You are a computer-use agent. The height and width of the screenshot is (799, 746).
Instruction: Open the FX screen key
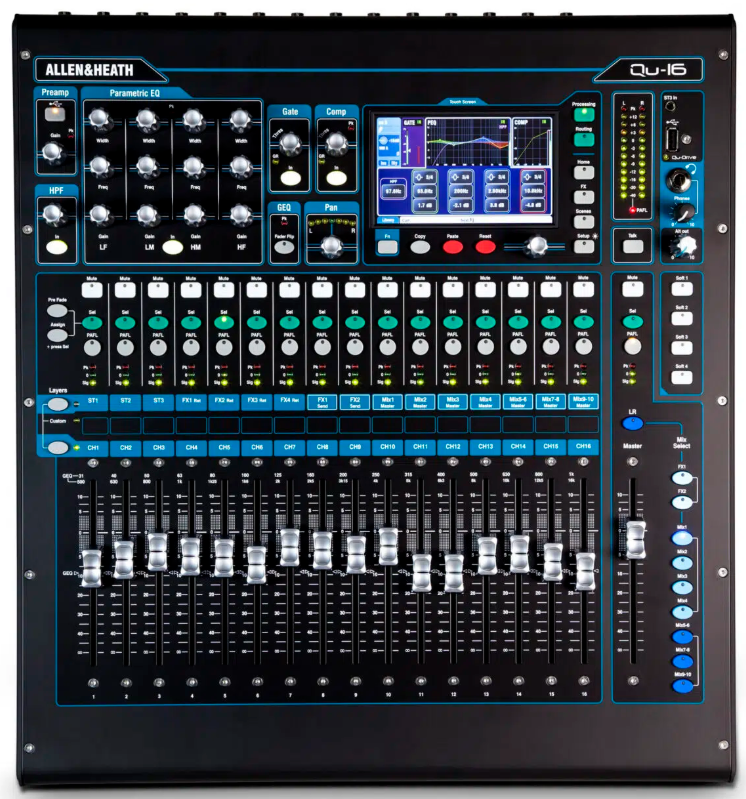pos(584,197)
